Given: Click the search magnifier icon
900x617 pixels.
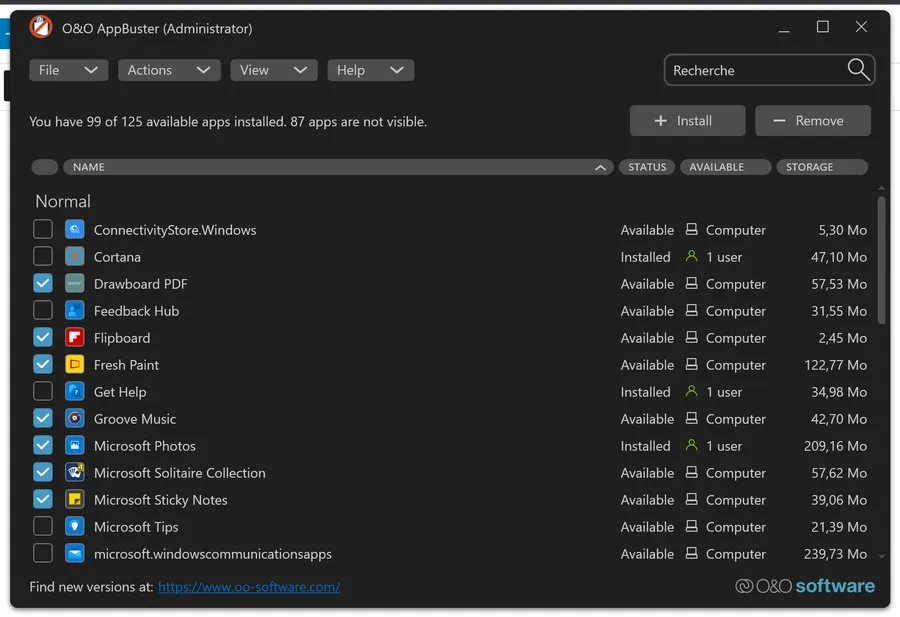Looking at the screenshot, I should 858,69.
